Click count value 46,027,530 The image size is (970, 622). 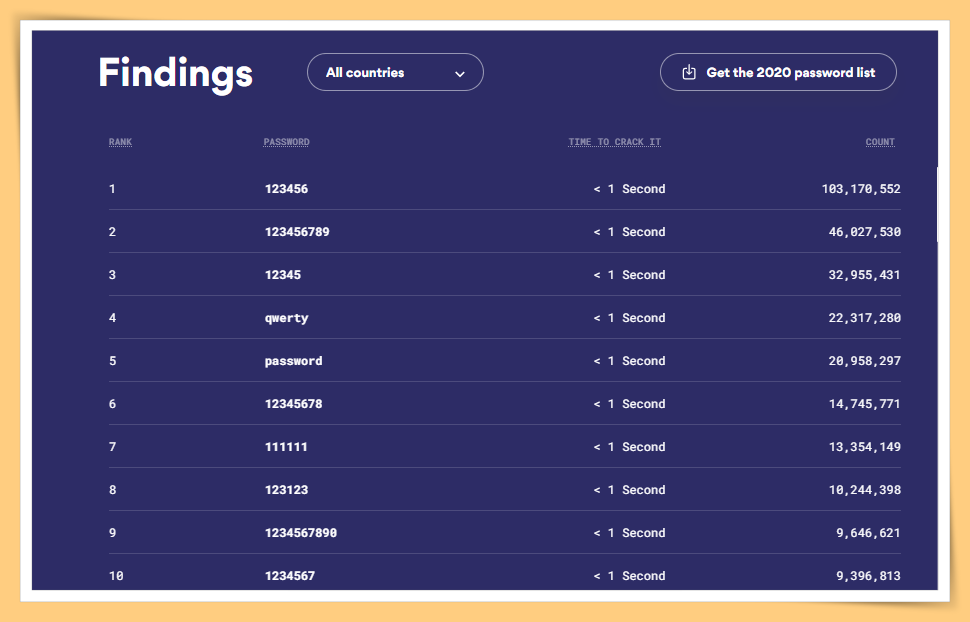(x=864, y=231)
